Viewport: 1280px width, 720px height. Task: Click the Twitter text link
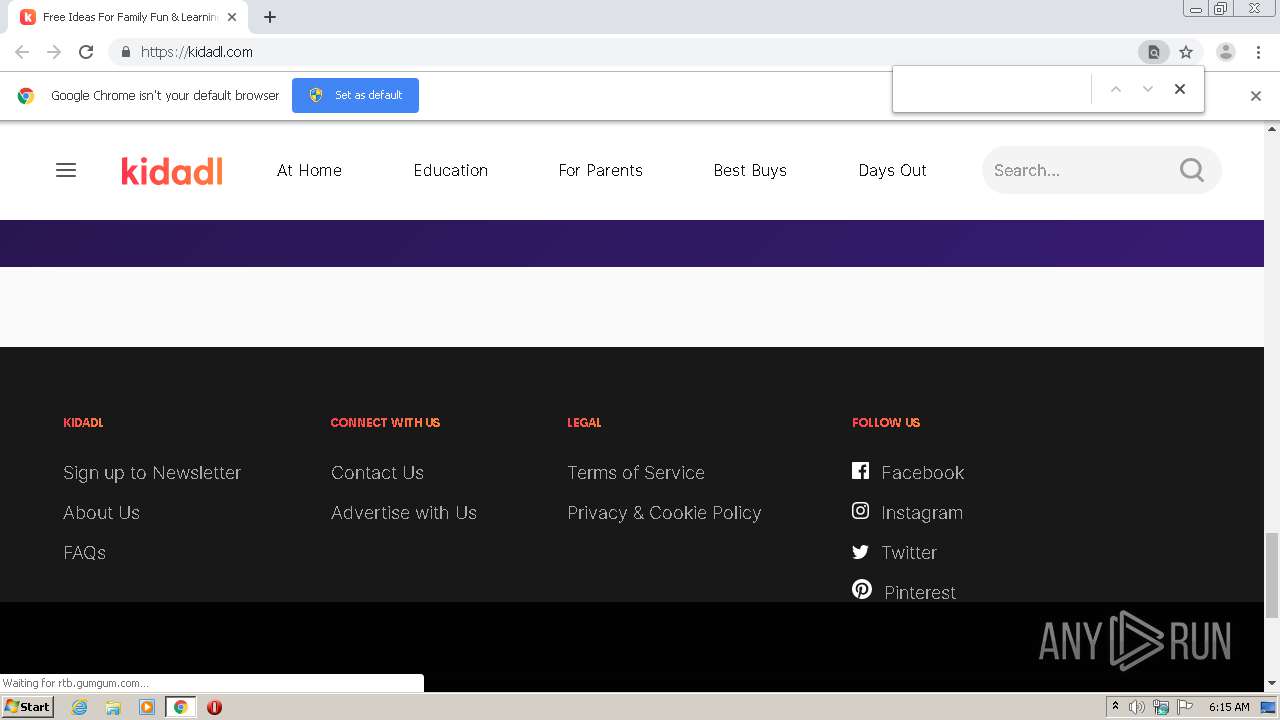909,552
